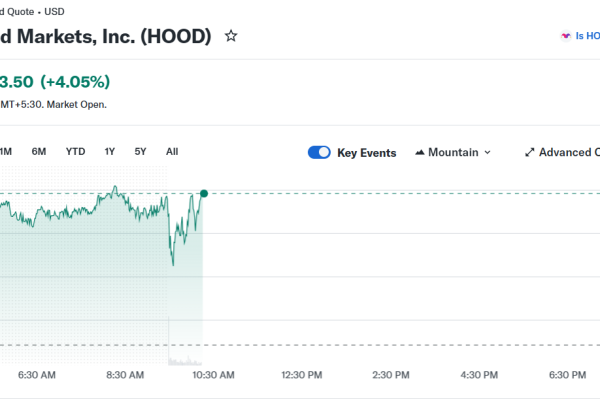Switch chart to YTD range

click(75, 152)
